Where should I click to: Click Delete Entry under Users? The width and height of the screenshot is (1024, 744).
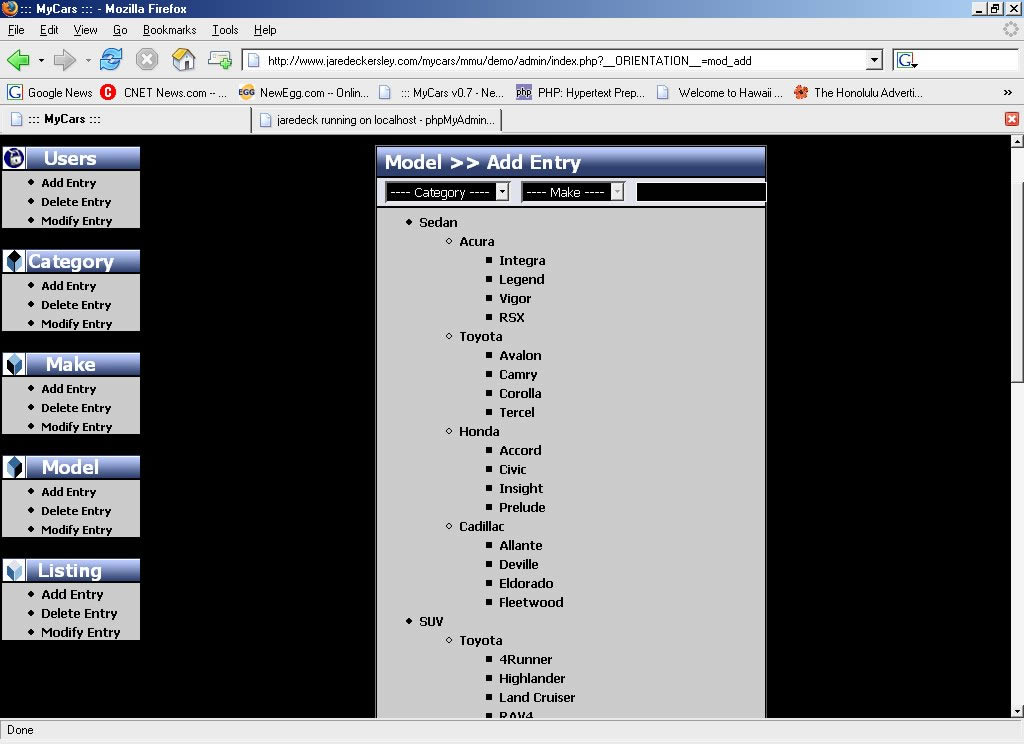click(x=76, y=202)
